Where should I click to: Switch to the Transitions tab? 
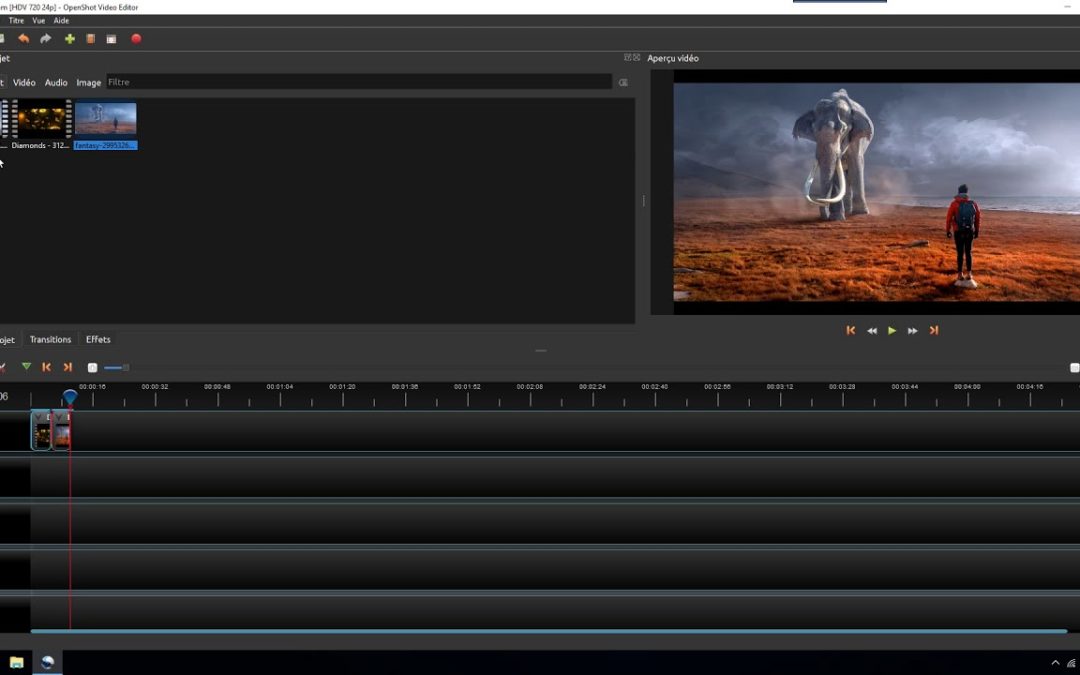point(50,339)
